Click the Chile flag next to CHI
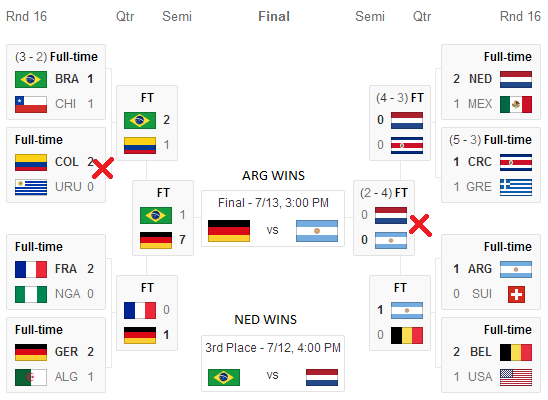The image size is (548, 400). coord(31,104)
